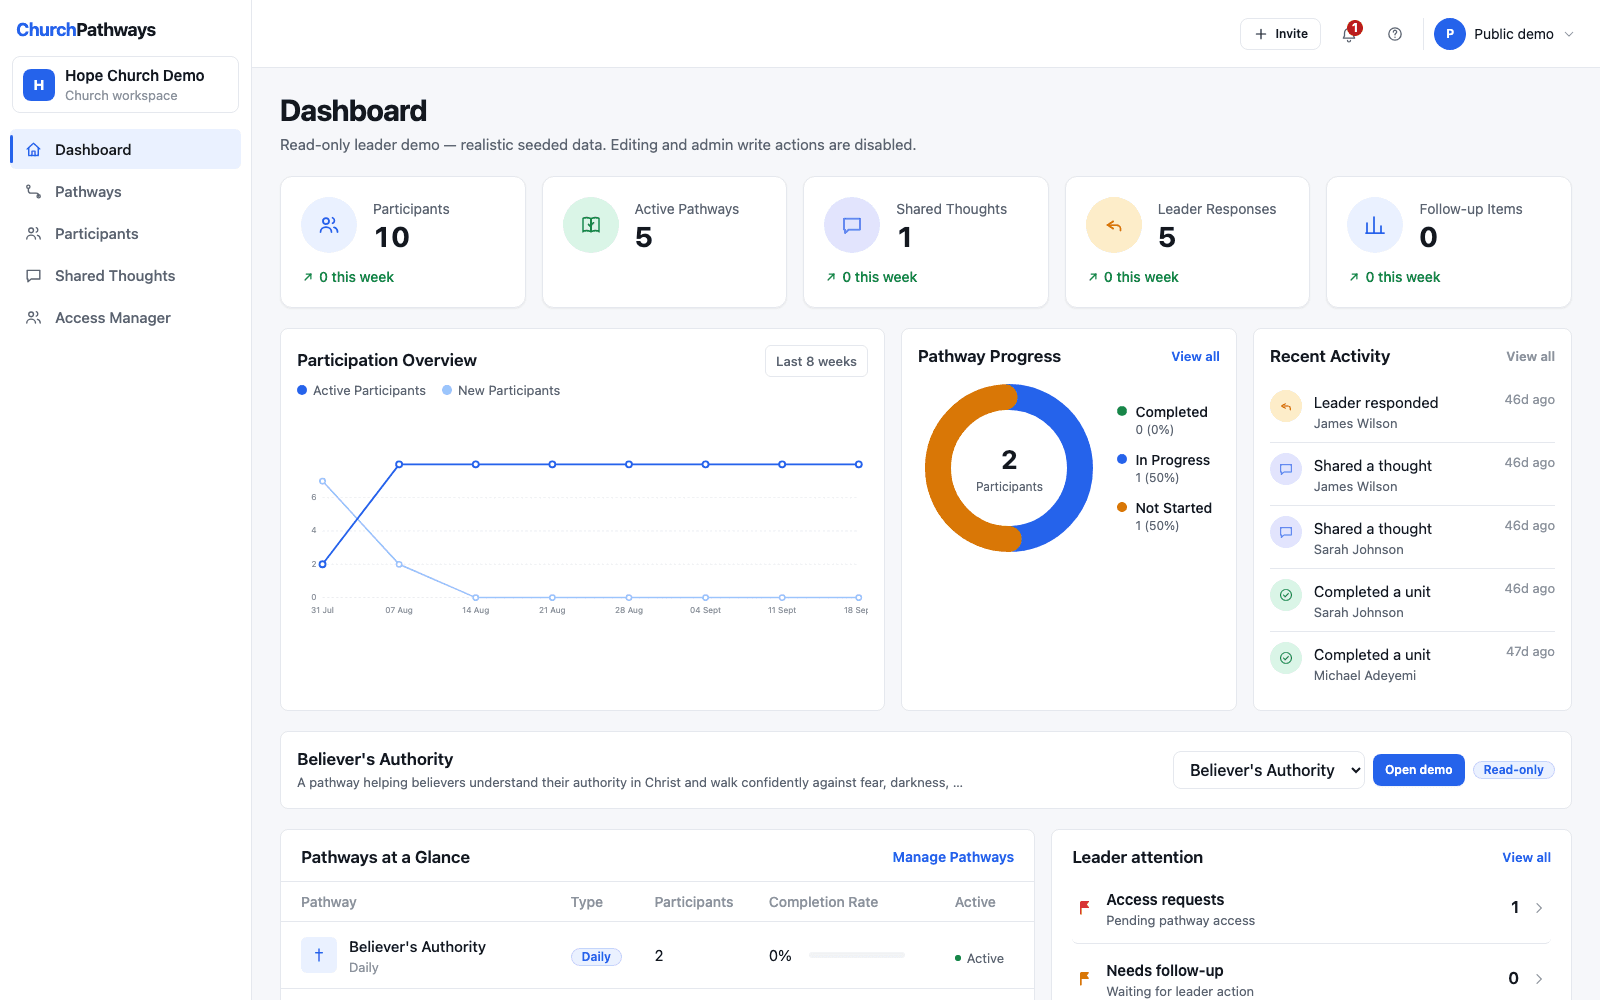Click the Follow-up Items bar chart icon

pos(1375,226)
